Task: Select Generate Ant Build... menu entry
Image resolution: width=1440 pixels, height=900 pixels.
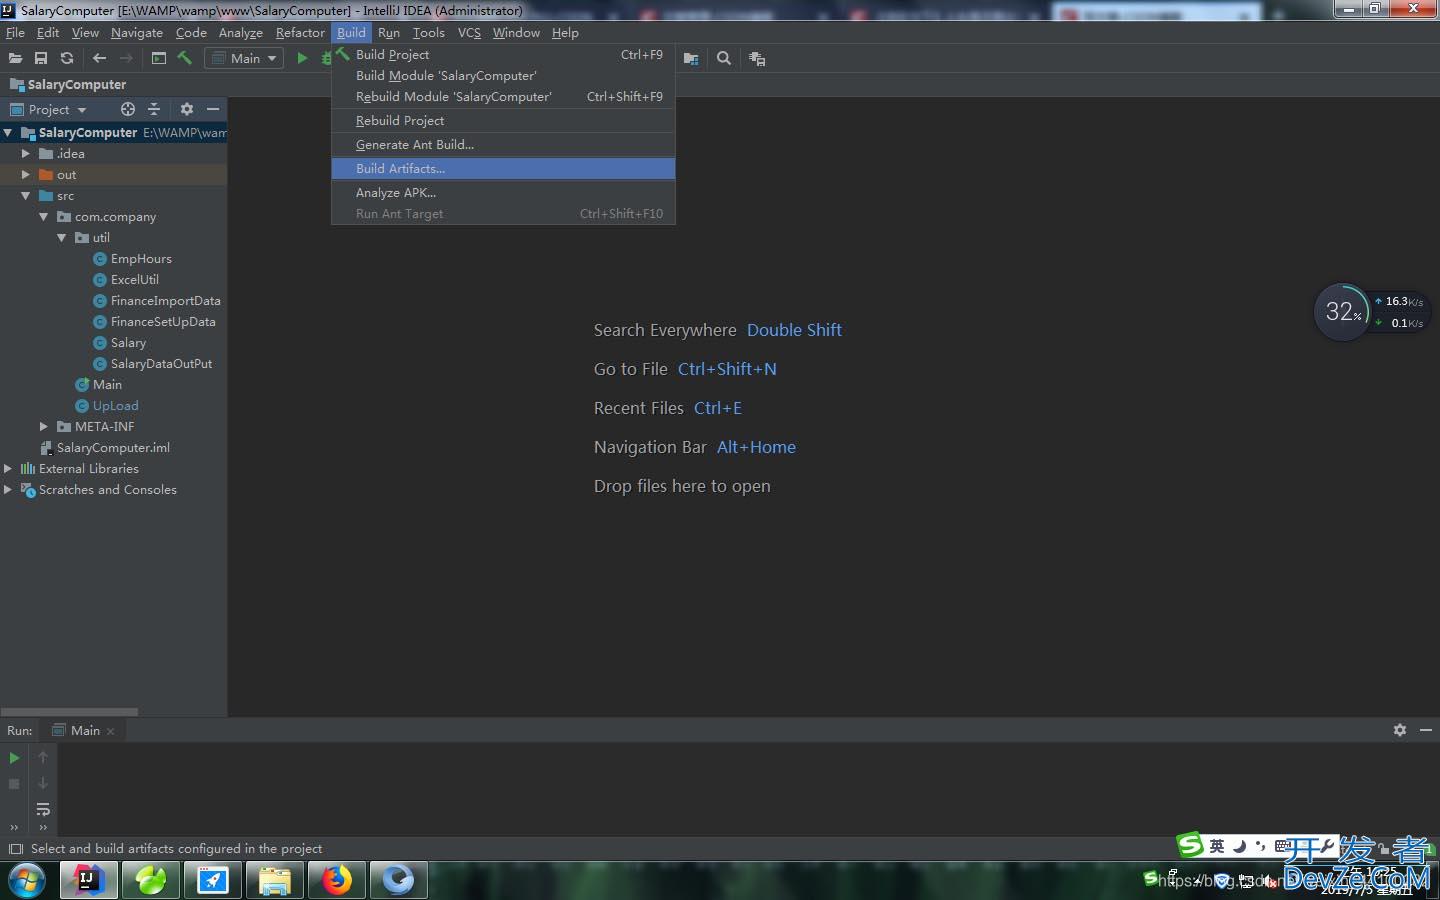Action: coord(503,144)
